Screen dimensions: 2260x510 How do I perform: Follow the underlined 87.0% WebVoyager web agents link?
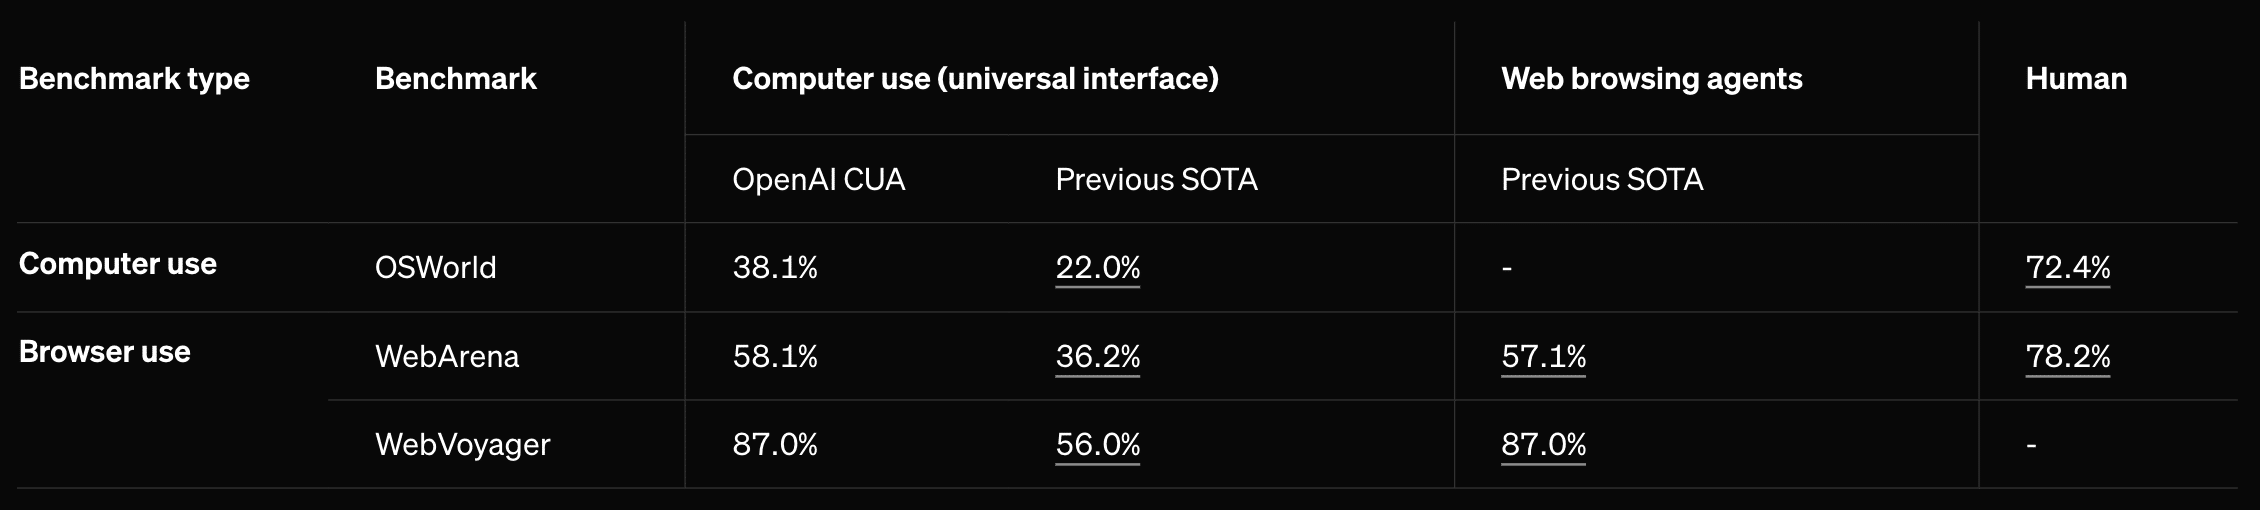click(1543, 445)
